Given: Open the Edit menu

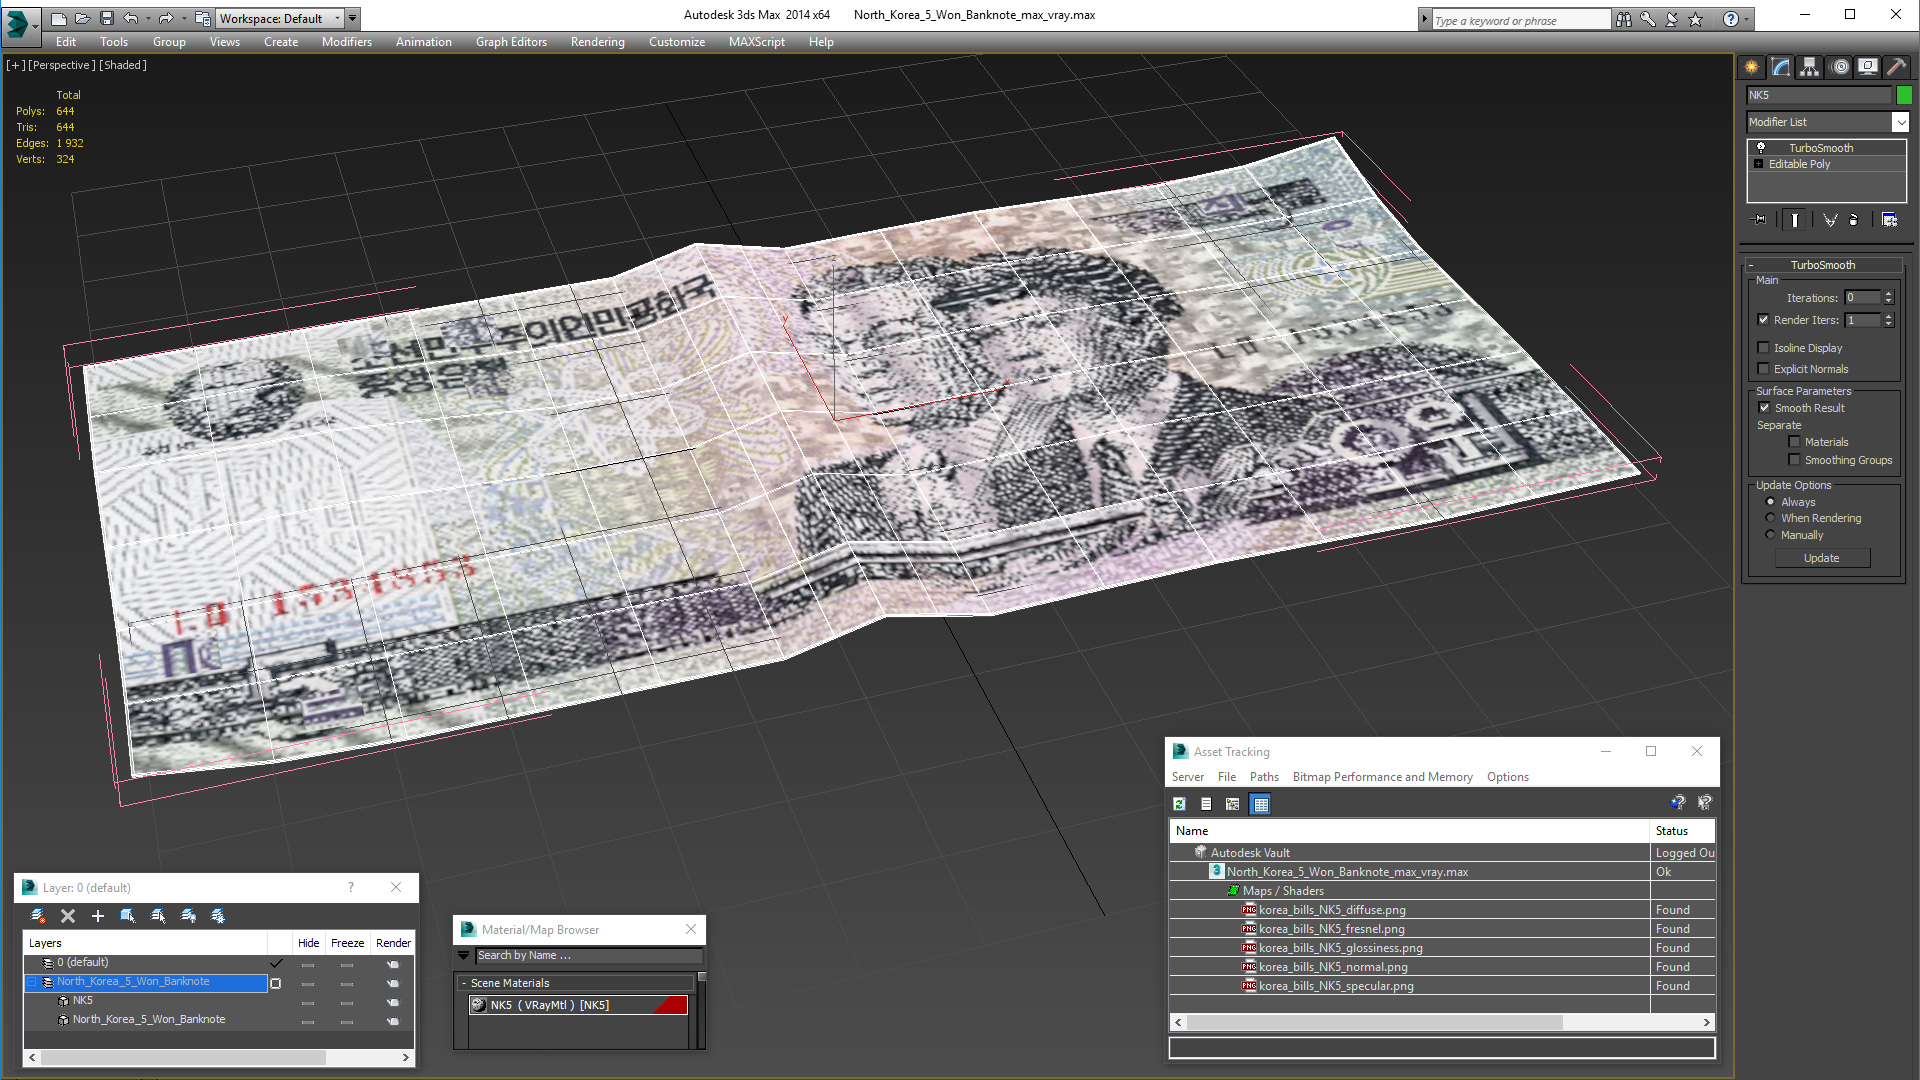Looking at the screenshot, I should [66, 42].
